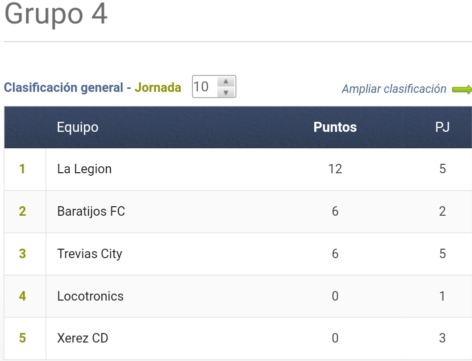Screen dimensions: 472x361
Task: Open the Ampliar clasificación link
Action: (394, 89)
